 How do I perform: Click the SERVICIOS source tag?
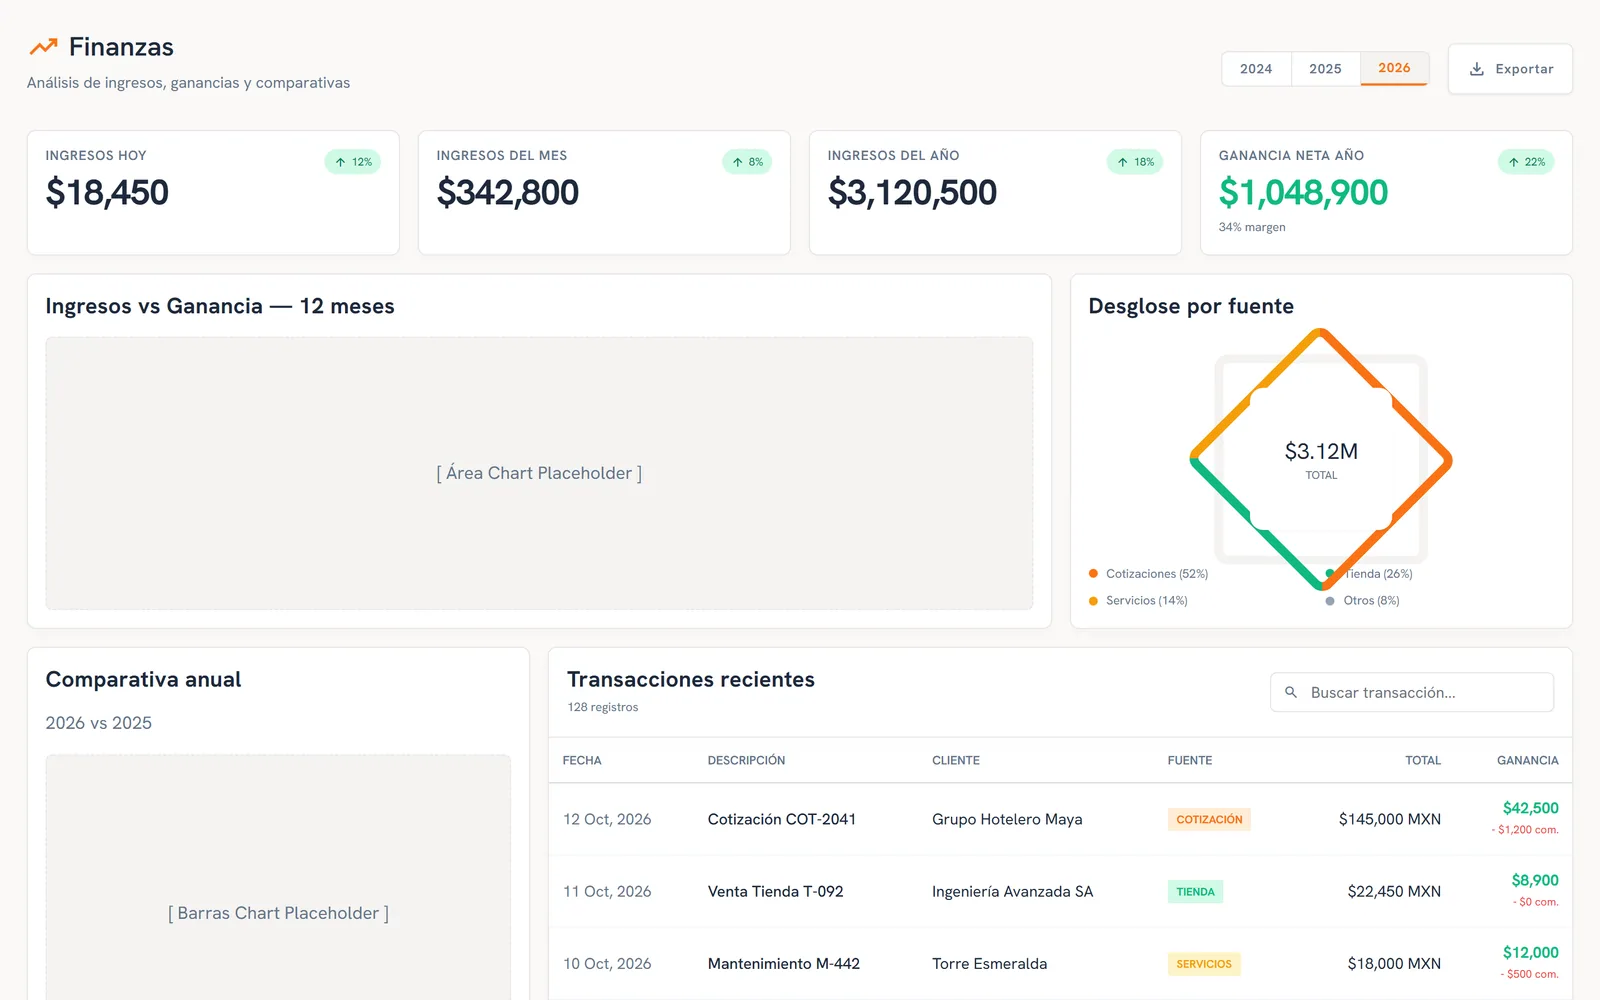(1204, 964)
